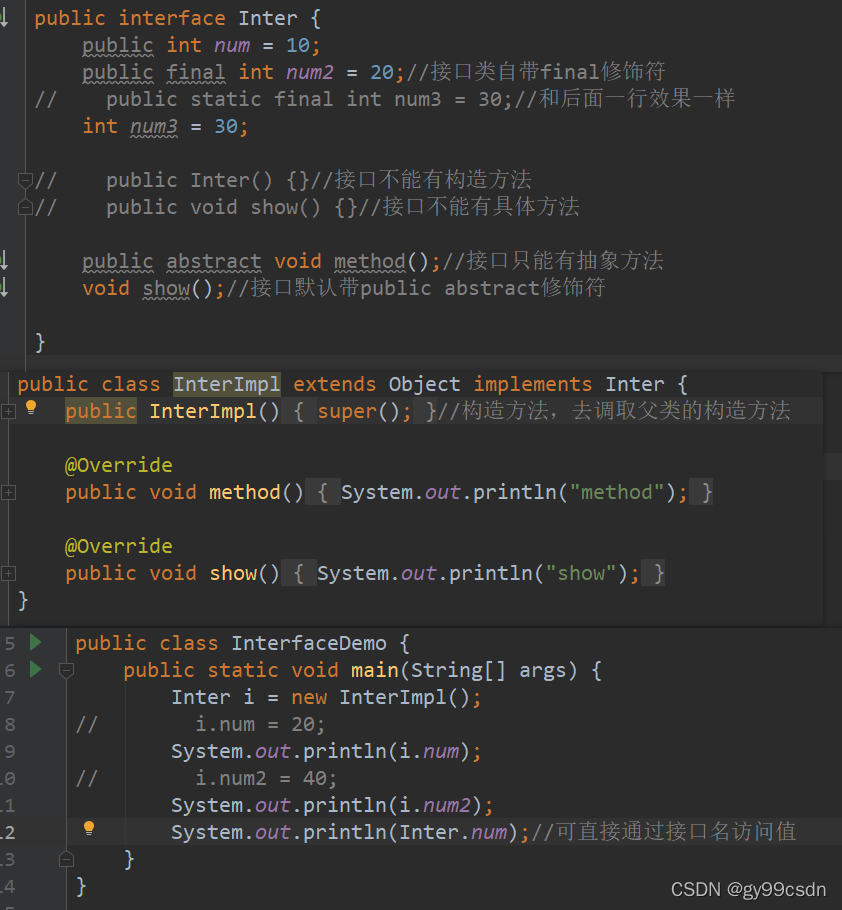Click 'String[] args' parameter
The image size is (842, 910).
488,670
